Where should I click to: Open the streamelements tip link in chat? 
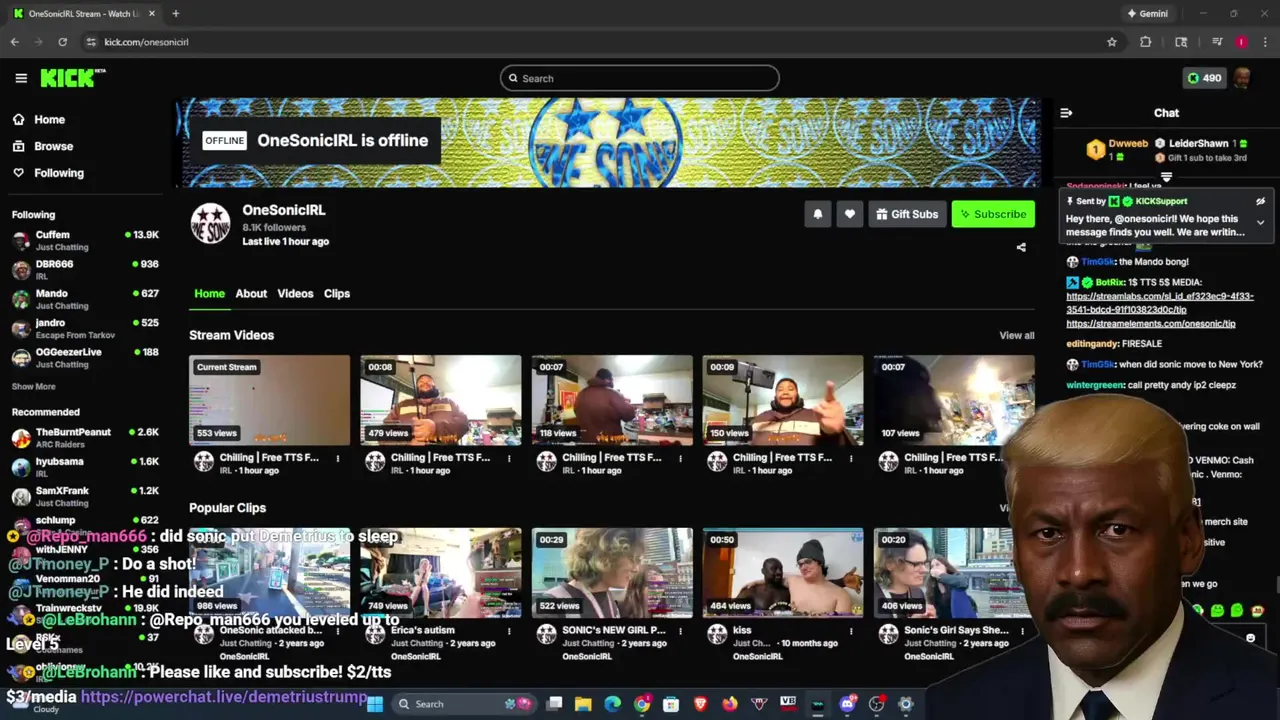(x=1151, y=324)
